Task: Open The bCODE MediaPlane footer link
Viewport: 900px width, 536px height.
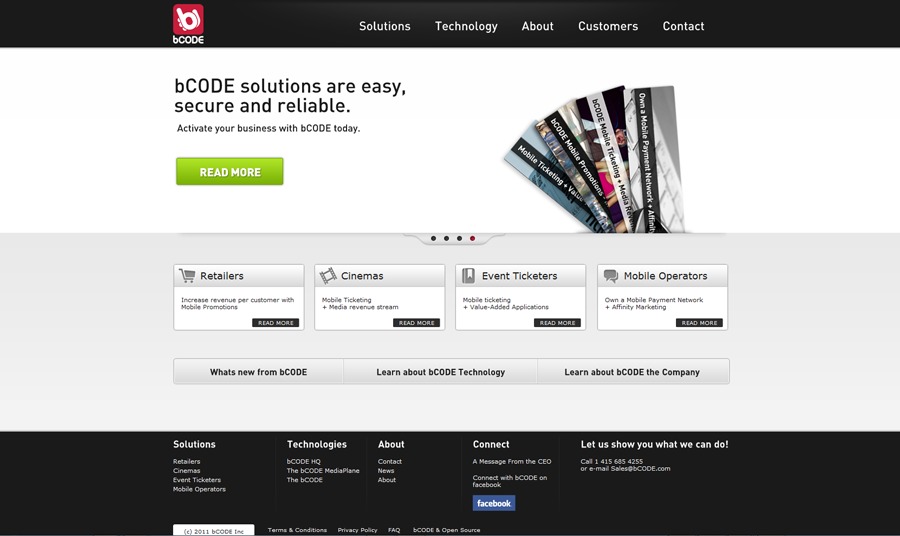Action: coord(323,471)
